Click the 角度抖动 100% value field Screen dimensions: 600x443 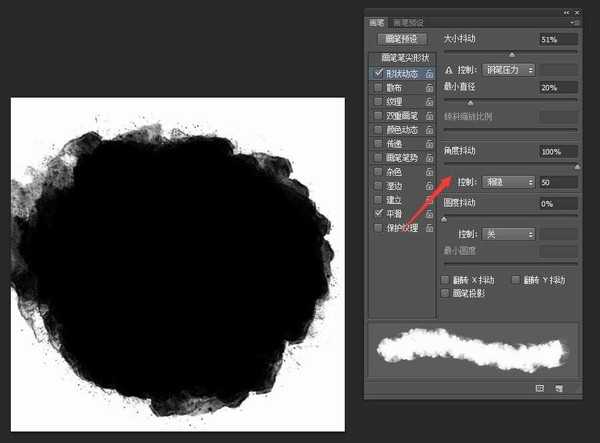coord(558,151)
